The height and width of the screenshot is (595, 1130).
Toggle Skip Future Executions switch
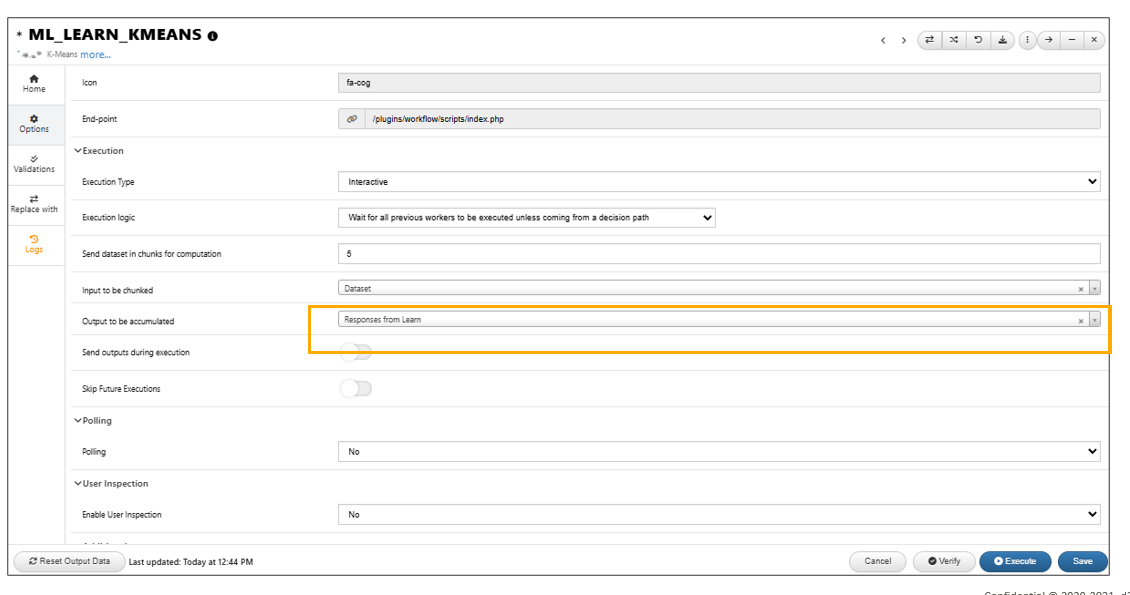point(356,389)
